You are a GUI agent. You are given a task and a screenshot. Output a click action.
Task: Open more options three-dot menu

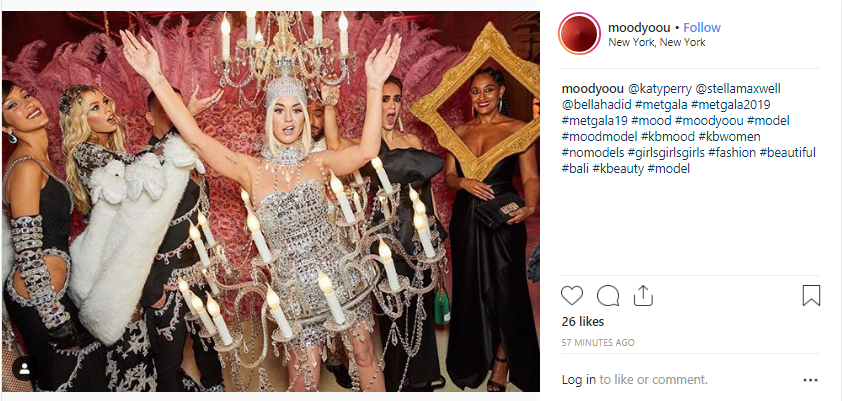(x=810, y=380)
